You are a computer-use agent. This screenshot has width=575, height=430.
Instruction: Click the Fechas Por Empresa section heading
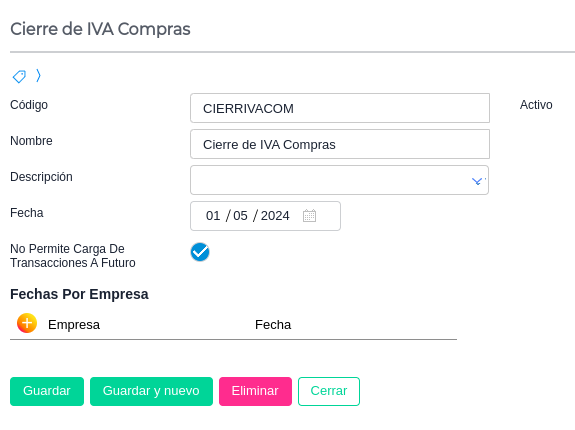pyautogui.click(x=79, y=294)
